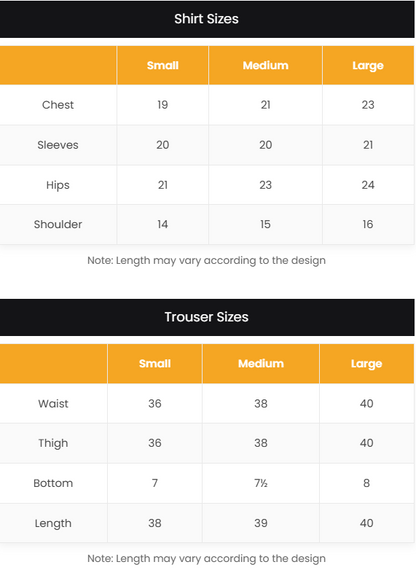416x570 pixels.
Task: Click the Waist row label
Action: (x=53, y=404)
